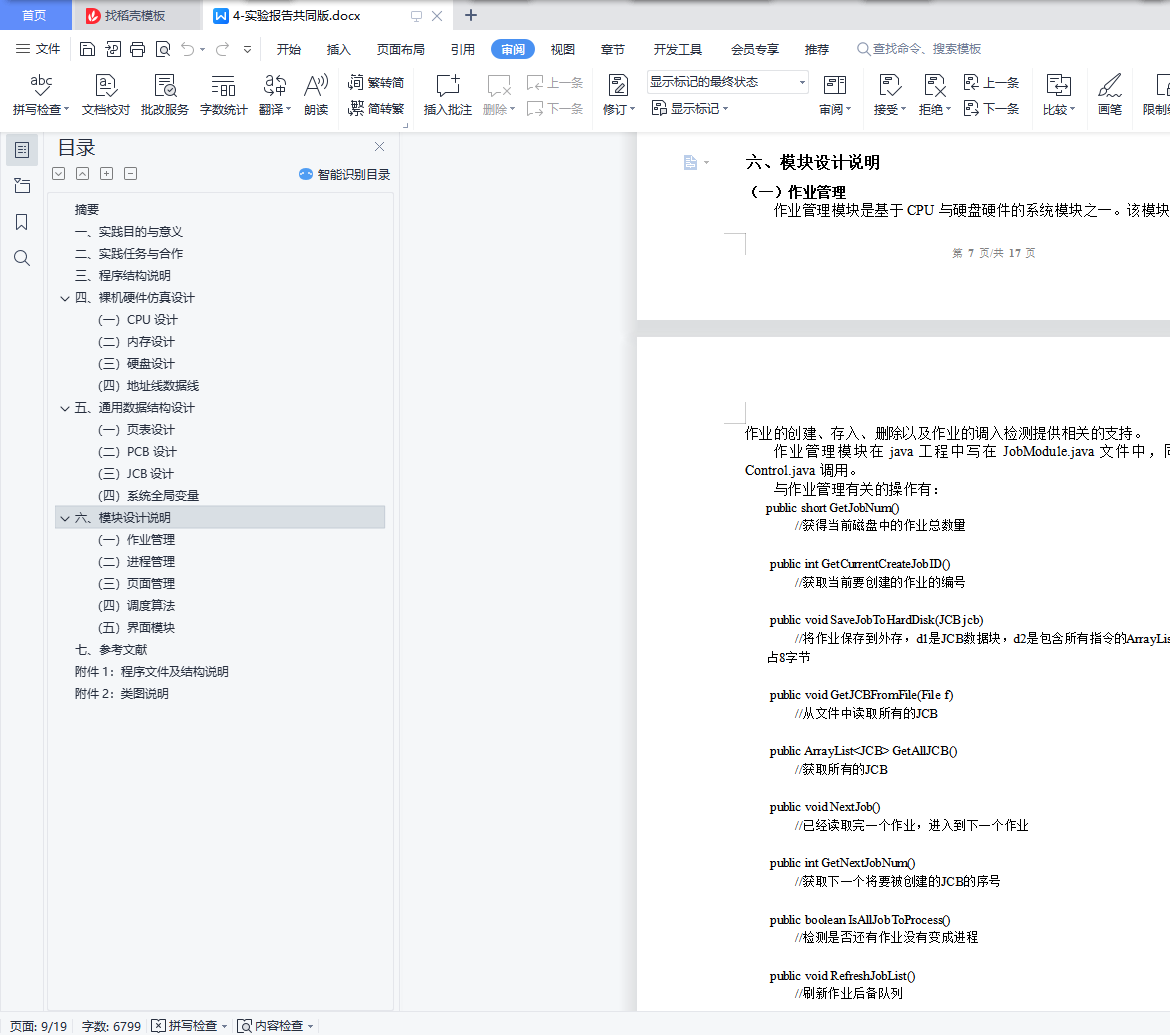Open the 翻译 dropdown arrow
This screenshot has width=1170, height=1035.
(288, 109)
